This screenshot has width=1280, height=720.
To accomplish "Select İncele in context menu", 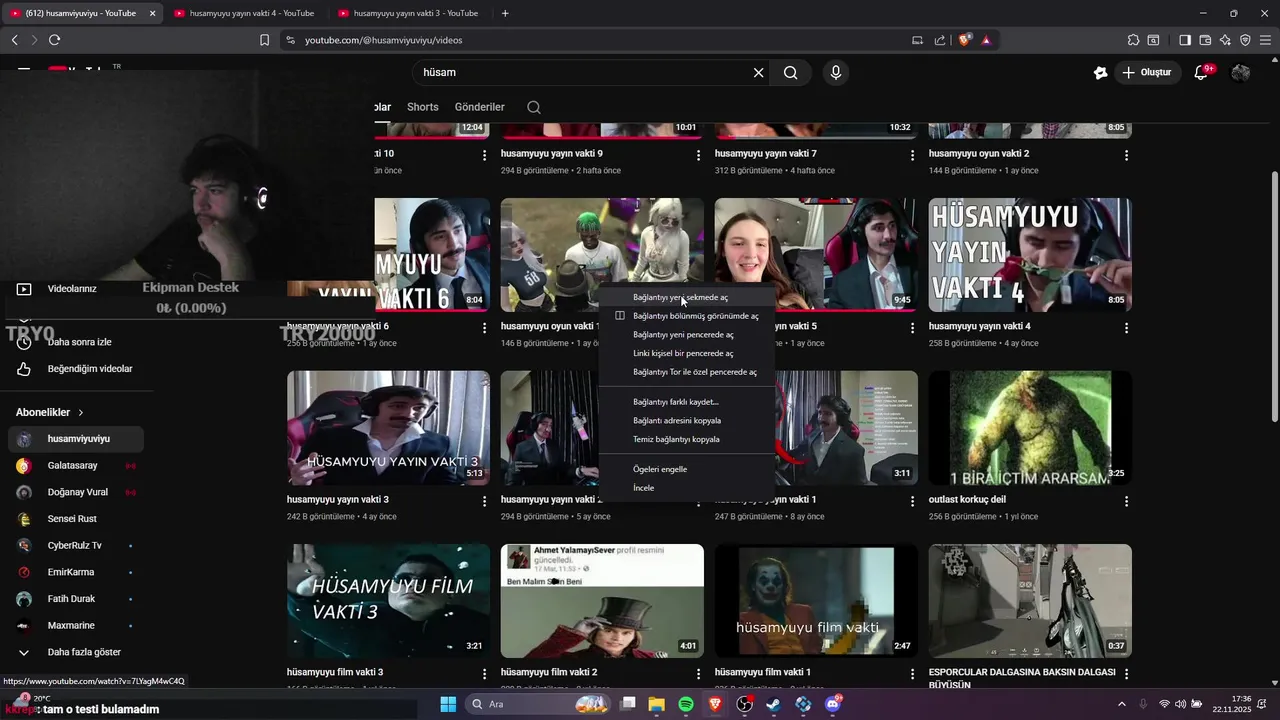I will (x=687, y=488).
